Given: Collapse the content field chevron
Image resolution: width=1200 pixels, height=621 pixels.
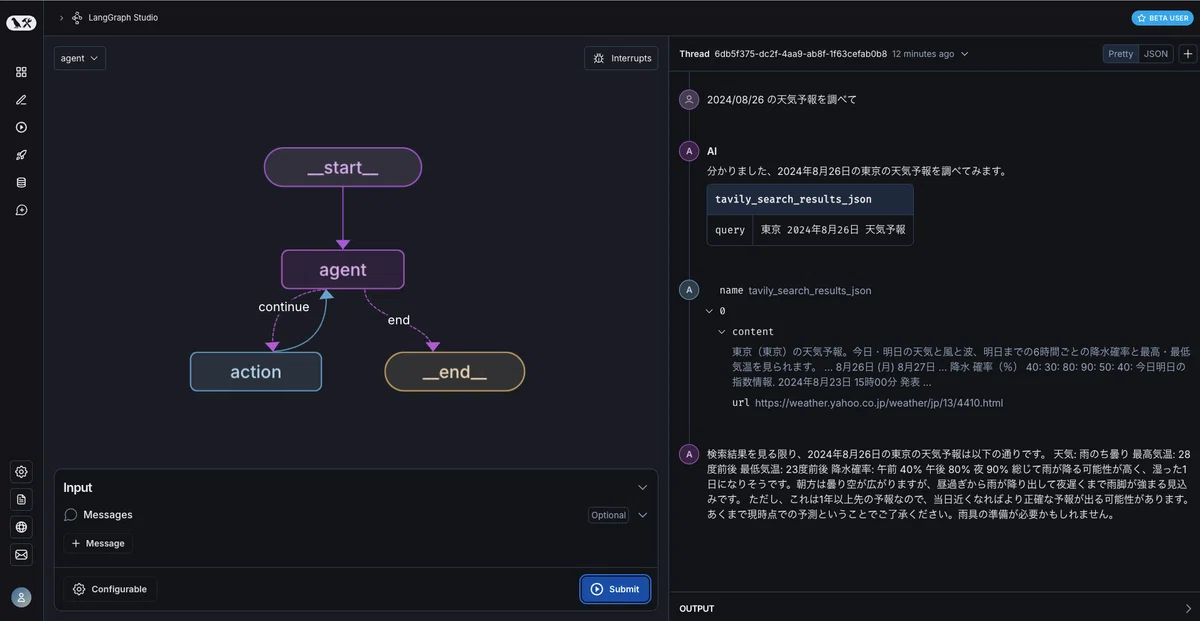Looking at the screenshot, I should click(x=722, y=331).
